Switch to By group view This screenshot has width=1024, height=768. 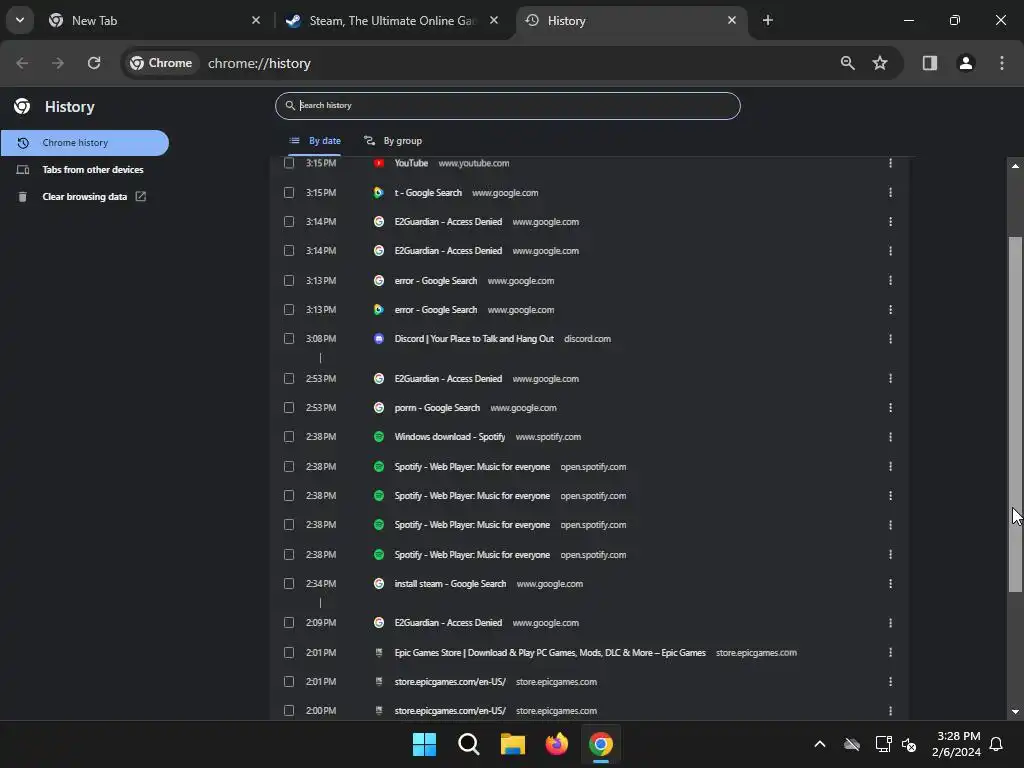pos(392,140)
